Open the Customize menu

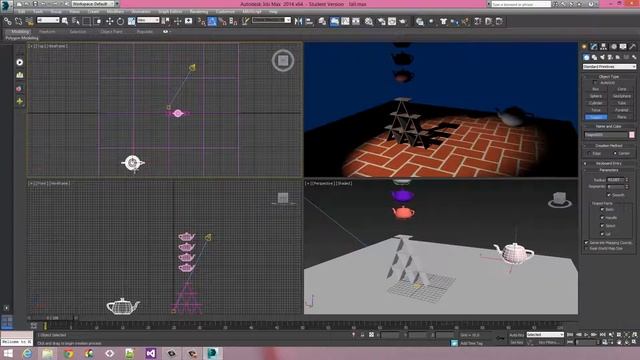point(225,12)
